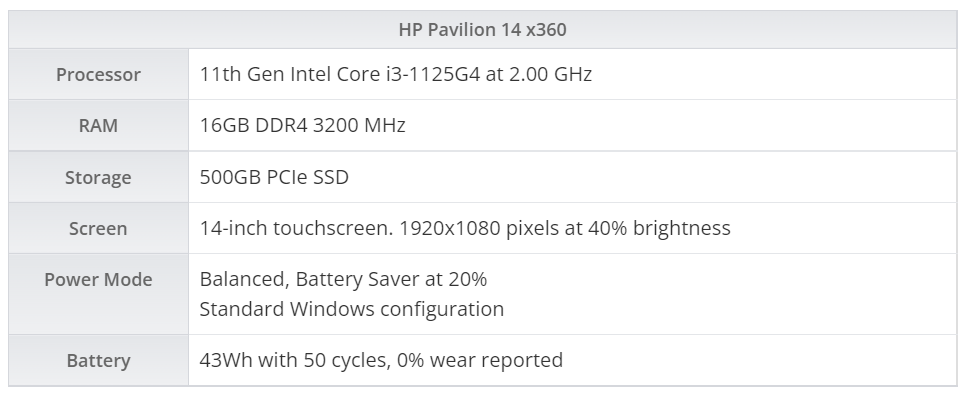Click the 43Wh with 50 cycles text
This screenshot has height=393, width=965.
[295, 360]
